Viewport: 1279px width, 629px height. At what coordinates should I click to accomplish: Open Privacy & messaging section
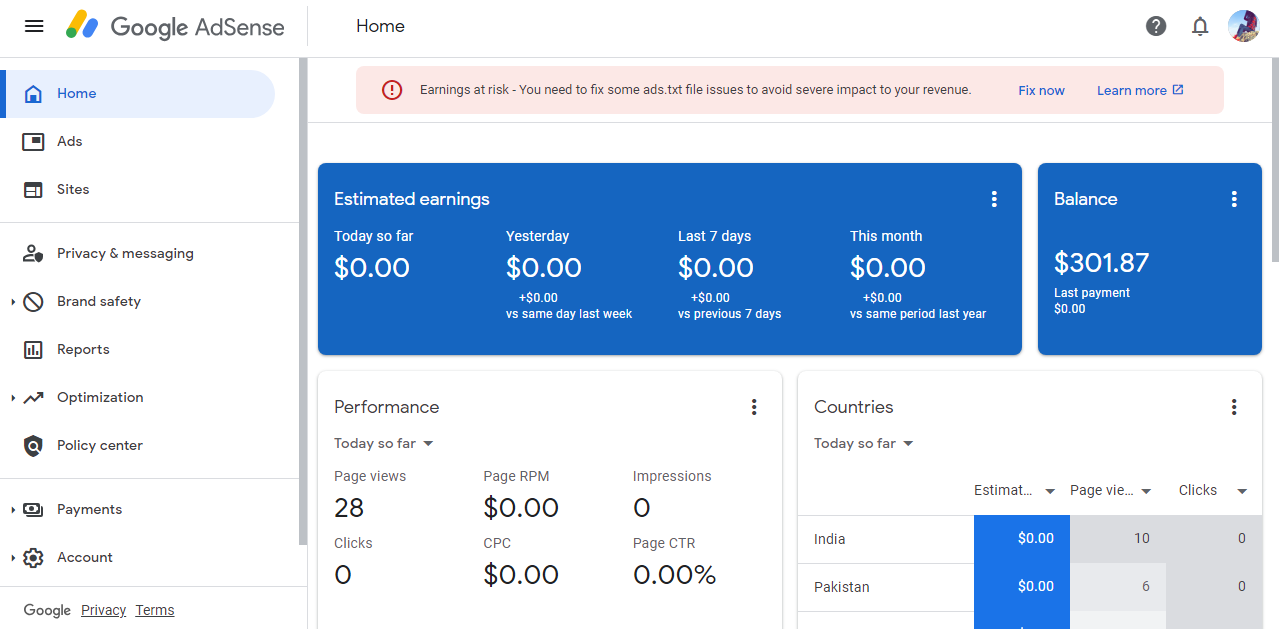138,253
